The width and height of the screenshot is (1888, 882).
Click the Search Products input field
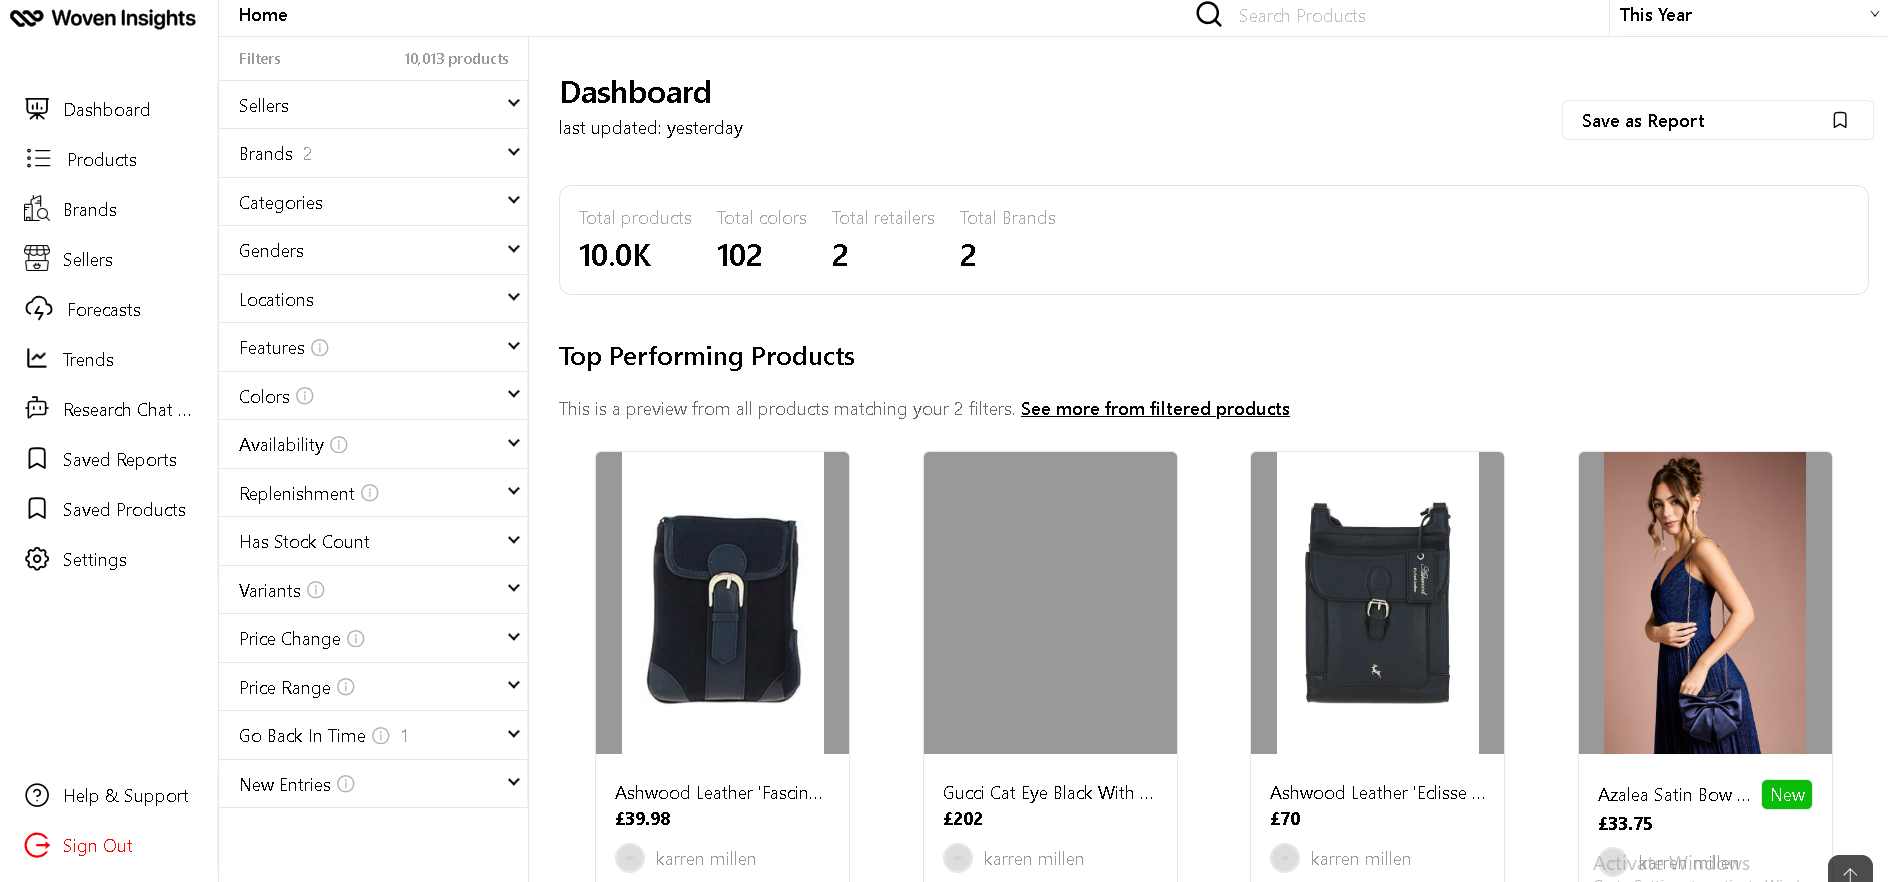(x=1400, y=16)
